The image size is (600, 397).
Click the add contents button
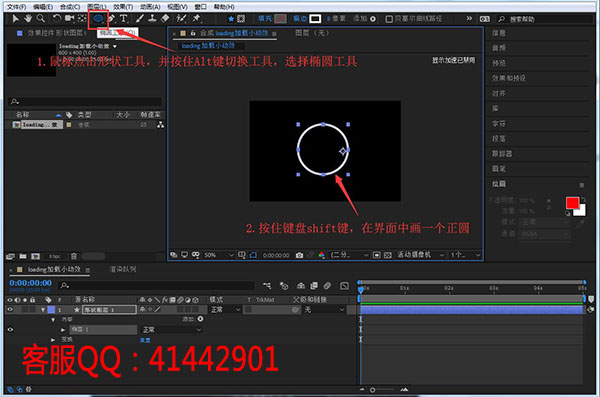(x=200, y=319)
